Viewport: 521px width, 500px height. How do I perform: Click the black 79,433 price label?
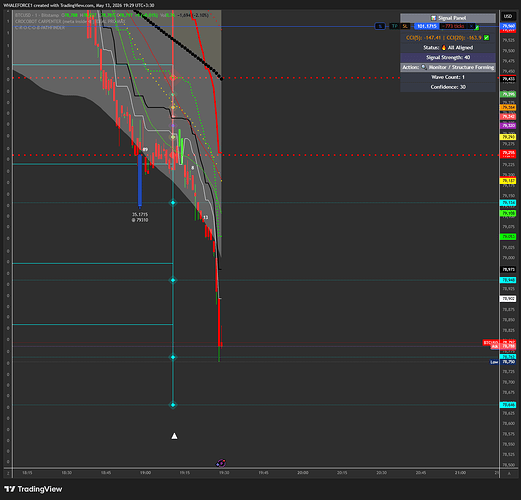(508, 79)
